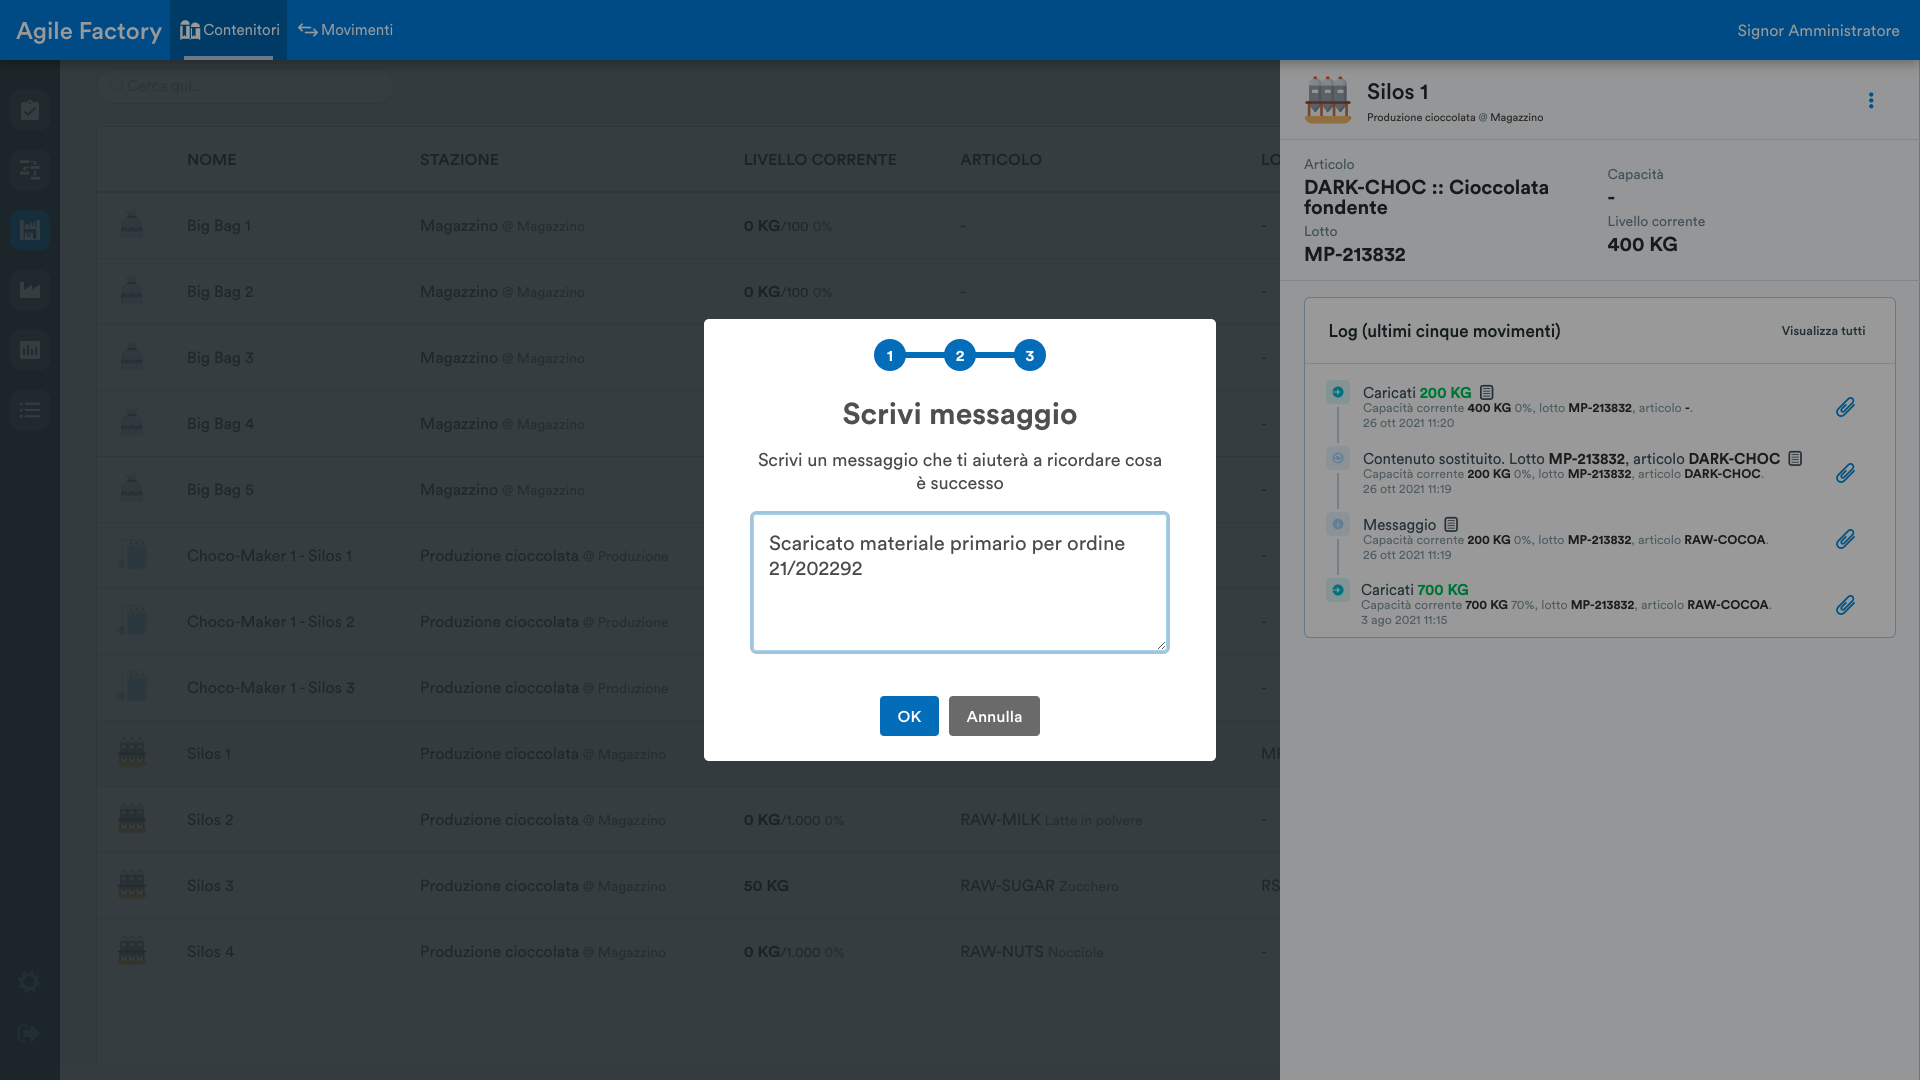The image size is (1920, 1080).
Task: Click the 400 KG Livello corrente value
Action: pos(1642,245)
